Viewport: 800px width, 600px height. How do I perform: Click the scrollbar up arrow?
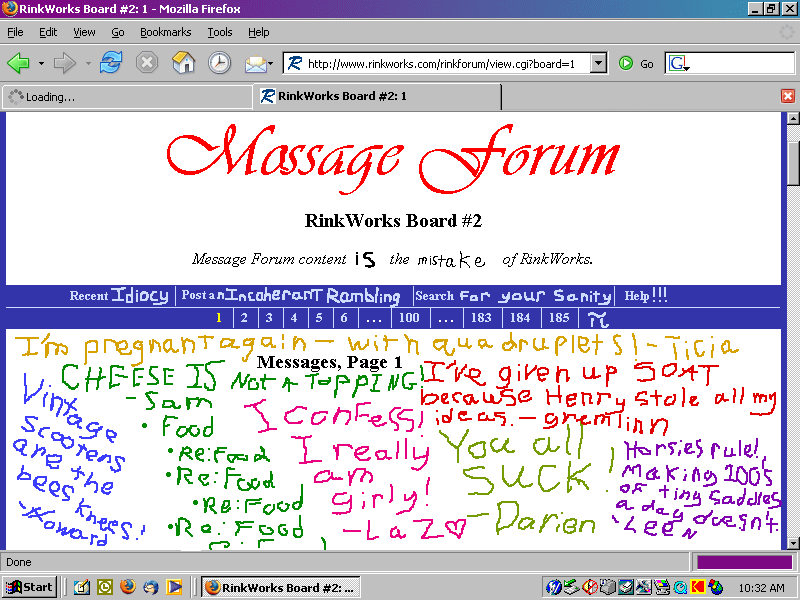tap(793, 119)
